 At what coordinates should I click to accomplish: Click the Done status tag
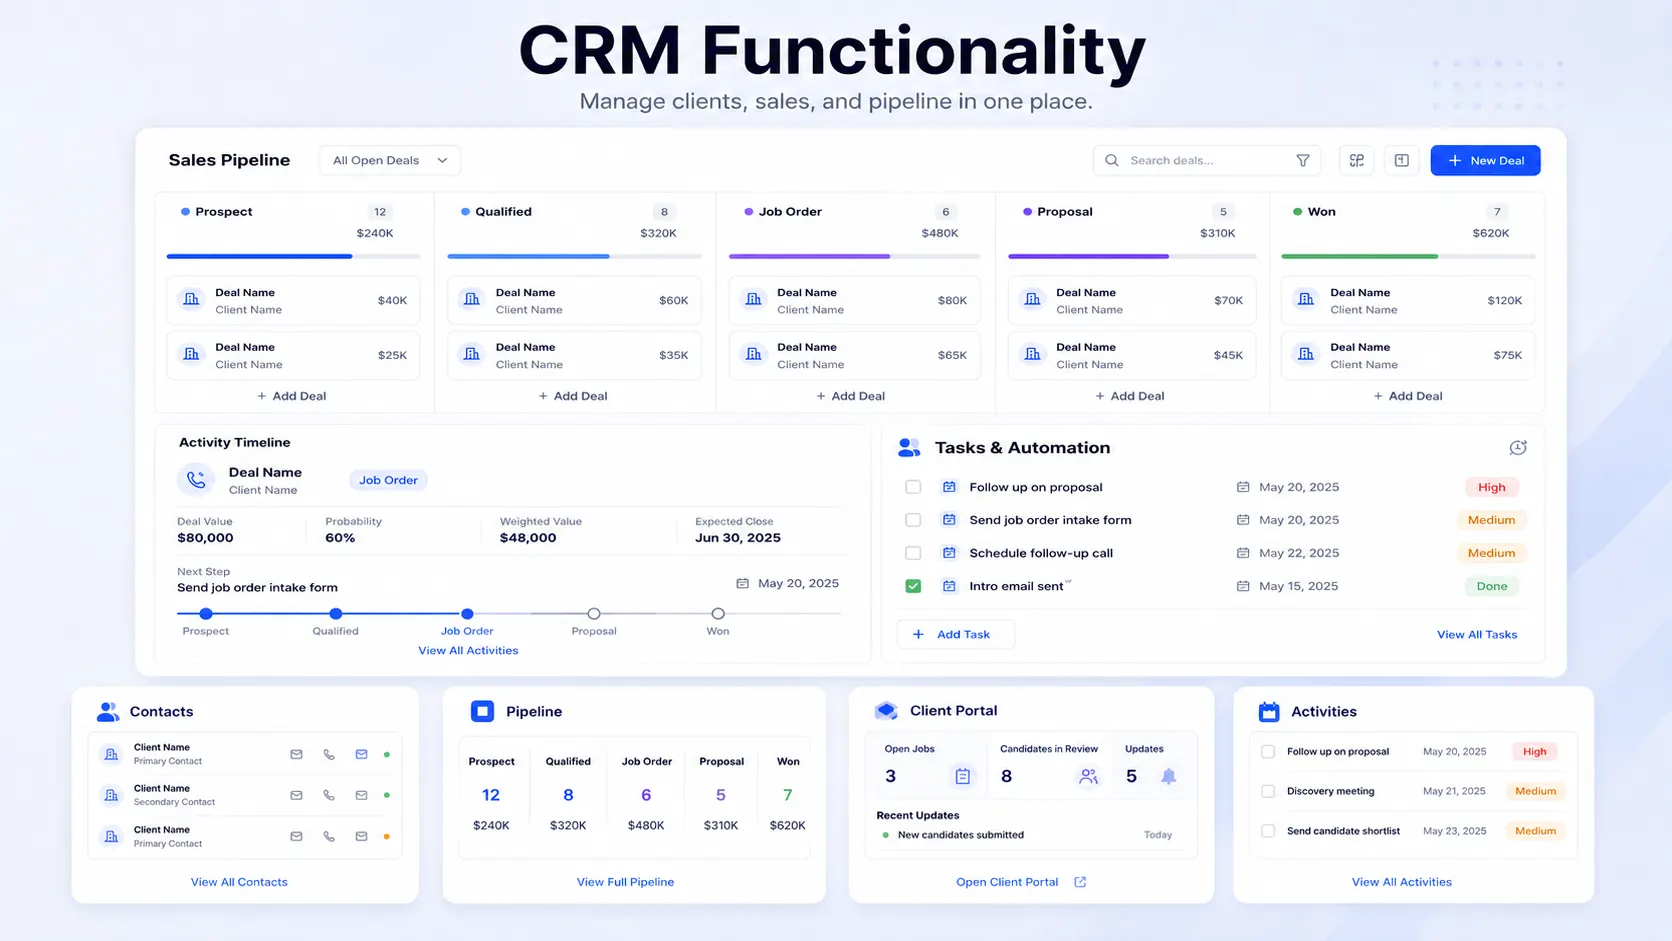point(1492,586)
